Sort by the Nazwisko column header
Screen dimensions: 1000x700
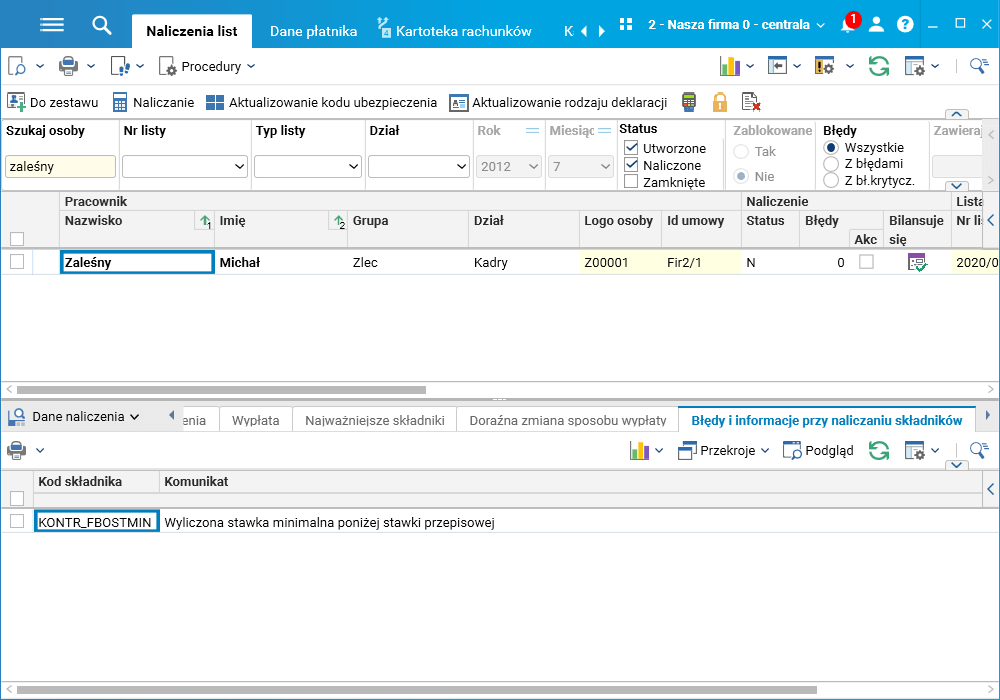point(93,221)
